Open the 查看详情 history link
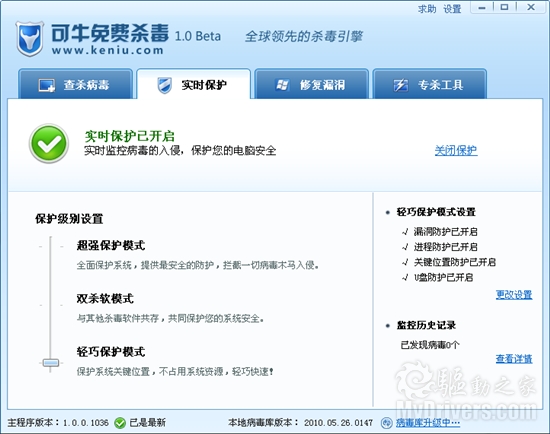 coord(514,359)
